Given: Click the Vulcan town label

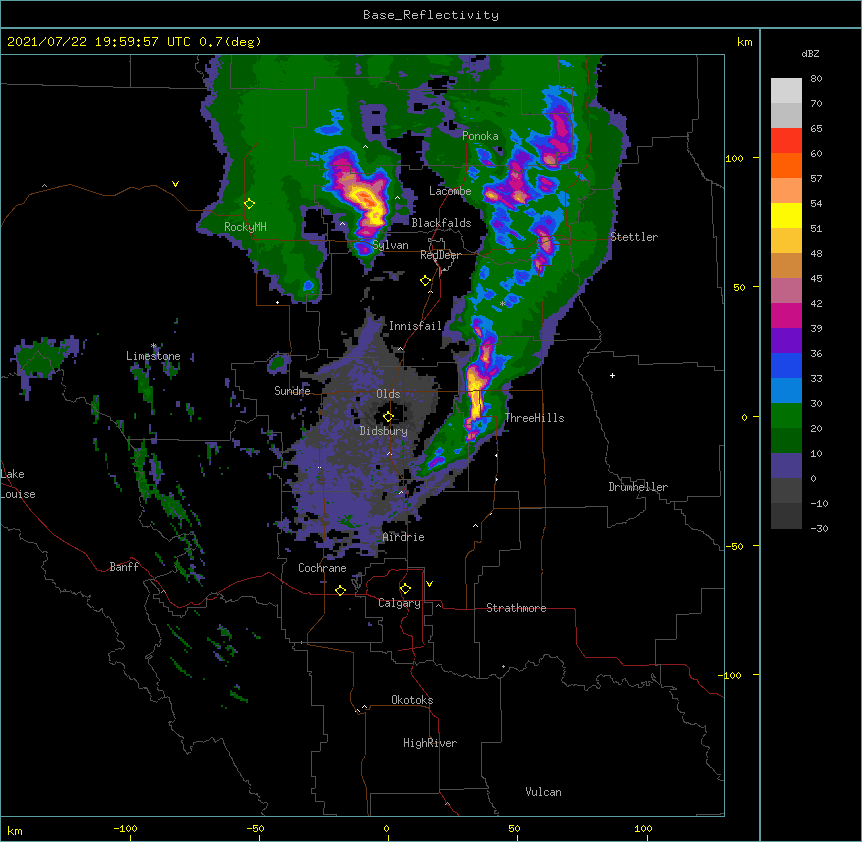Looking at the screenshot, I should (x=543, y=792).
